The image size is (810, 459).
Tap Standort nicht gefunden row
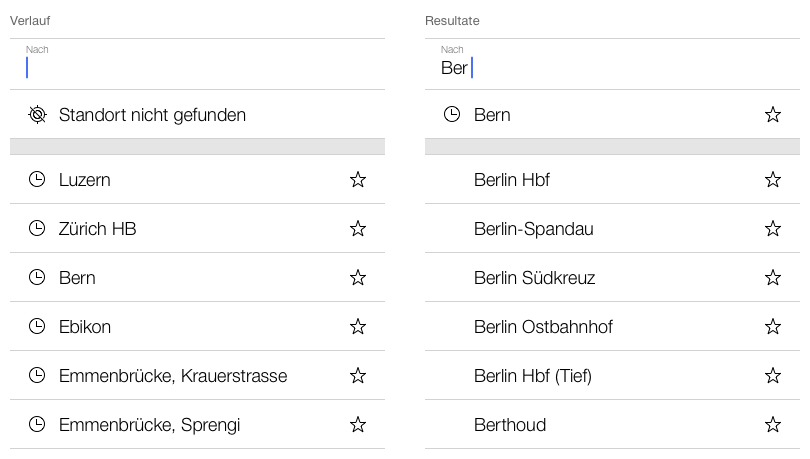pos(152,115)
